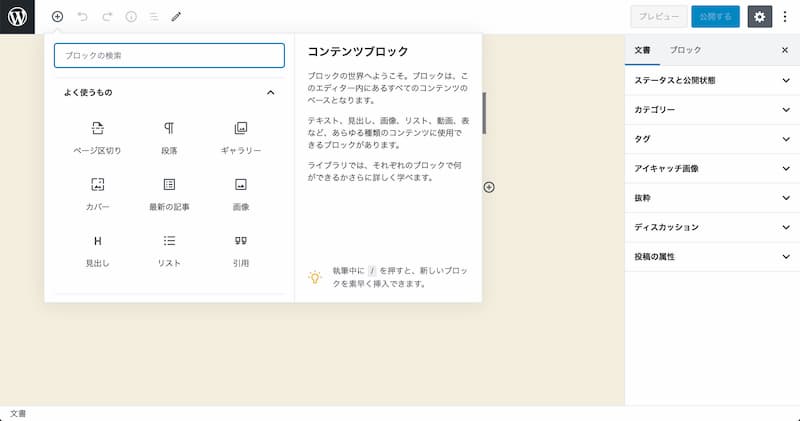This screenshot has width=800, height=421.
Task: Switch to the ブロック sidebar tab
Action: click(685, 50)
